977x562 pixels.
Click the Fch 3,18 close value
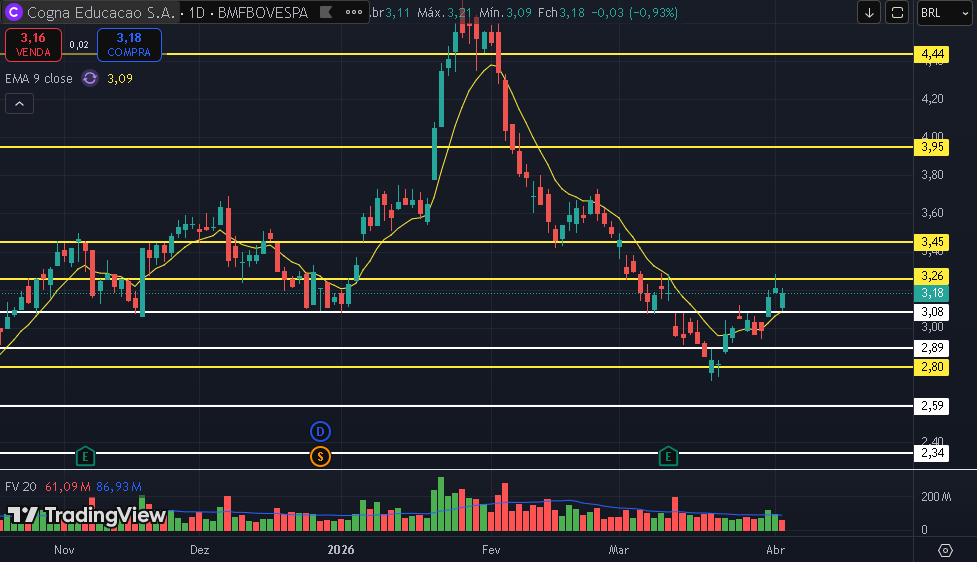pos(561,12)
